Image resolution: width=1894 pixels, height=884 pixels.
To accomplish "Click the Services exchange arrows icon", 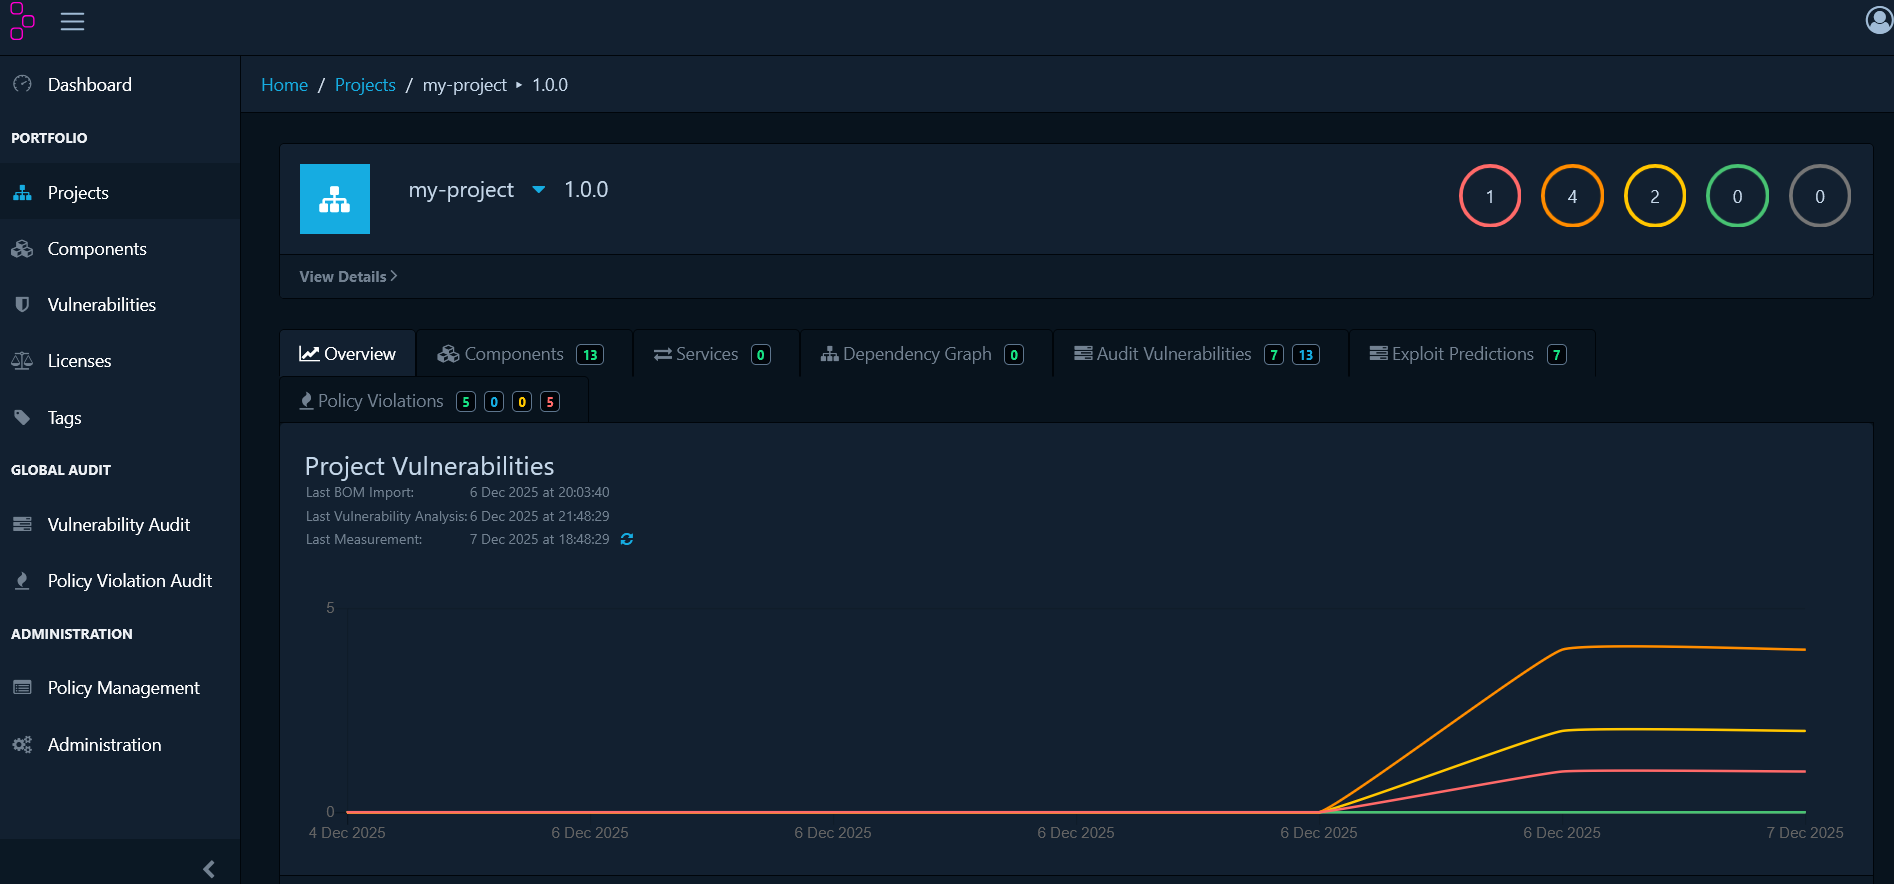I will coord(662,355).
